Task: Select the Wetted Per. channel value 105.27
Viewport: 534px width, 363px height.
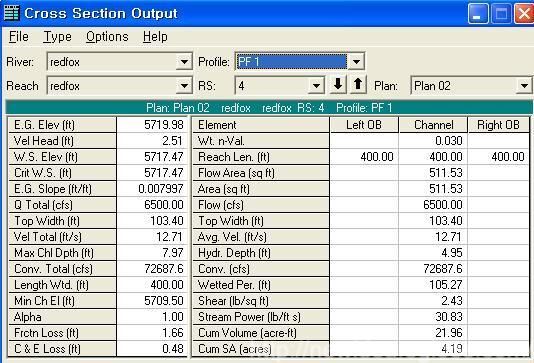Action: tap(433, 285)
